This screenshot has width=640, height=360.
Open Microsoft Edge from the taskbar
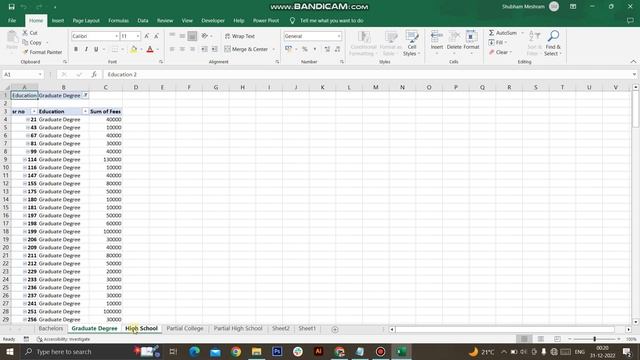[194, 351]
